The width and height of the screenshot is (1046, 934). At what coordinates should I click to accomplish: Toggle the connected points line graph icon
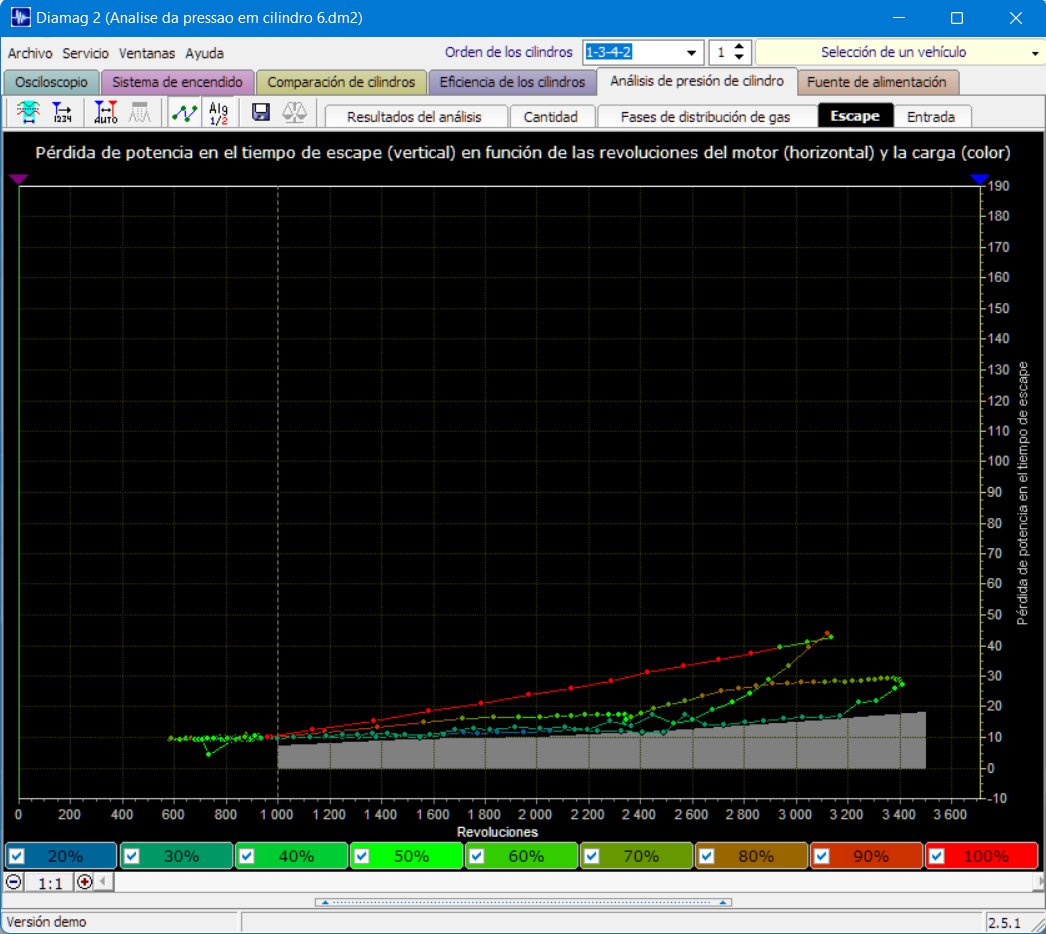pyautogui.click(x=184, y=112)
